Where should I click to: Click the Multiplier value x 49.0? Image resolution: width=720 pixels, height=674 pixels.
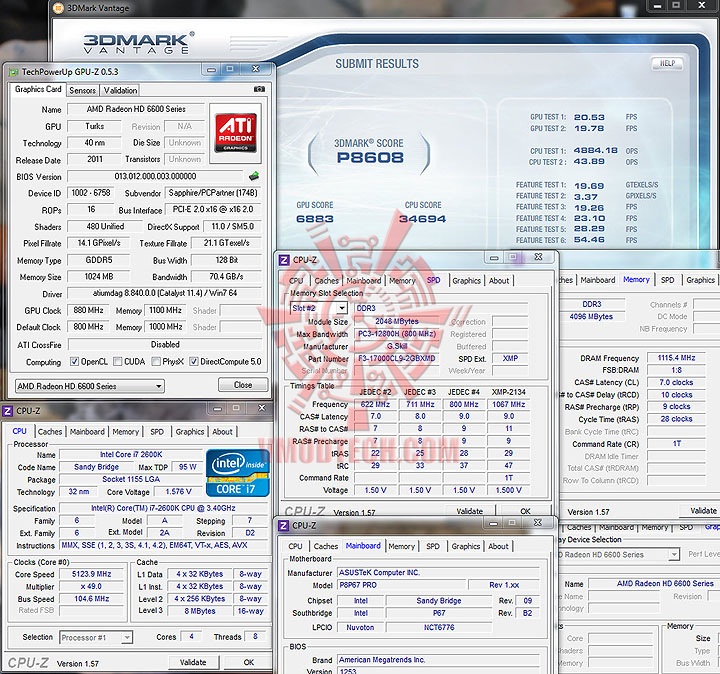pos(92,586)
